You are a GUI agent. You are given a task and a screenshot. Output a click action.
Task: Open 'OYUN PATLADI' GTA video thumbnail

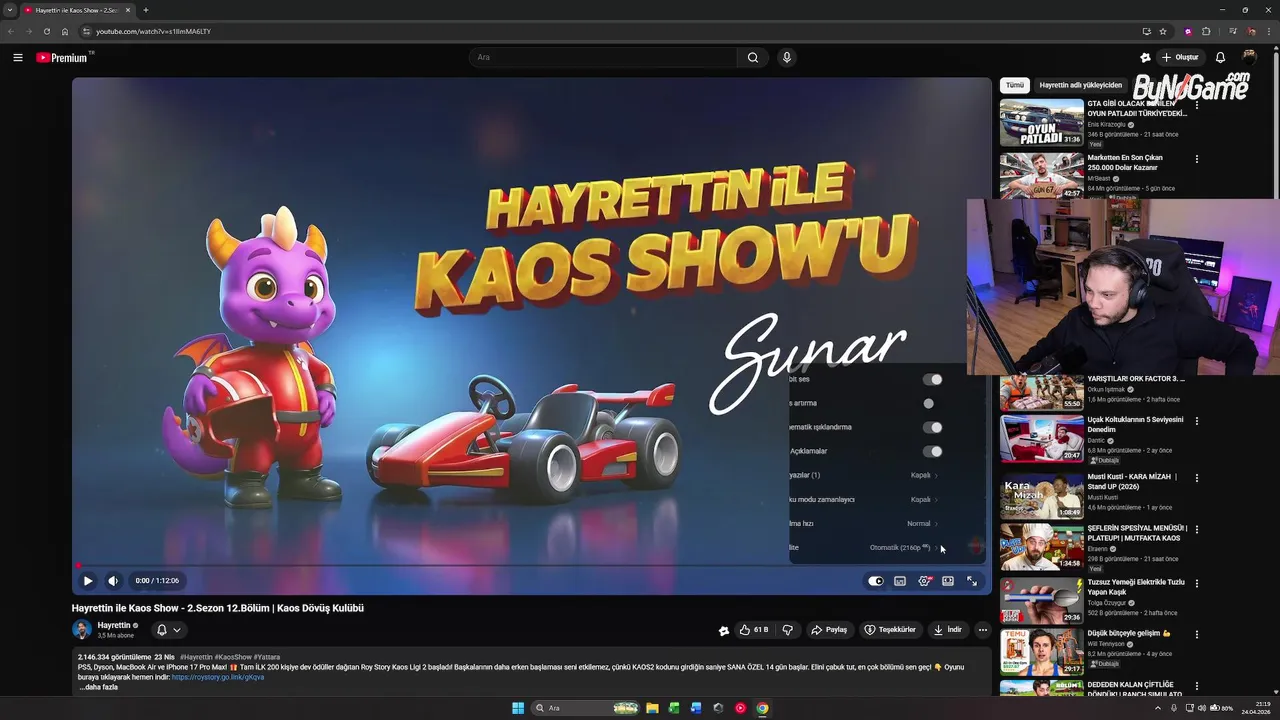pos(1042,122)
